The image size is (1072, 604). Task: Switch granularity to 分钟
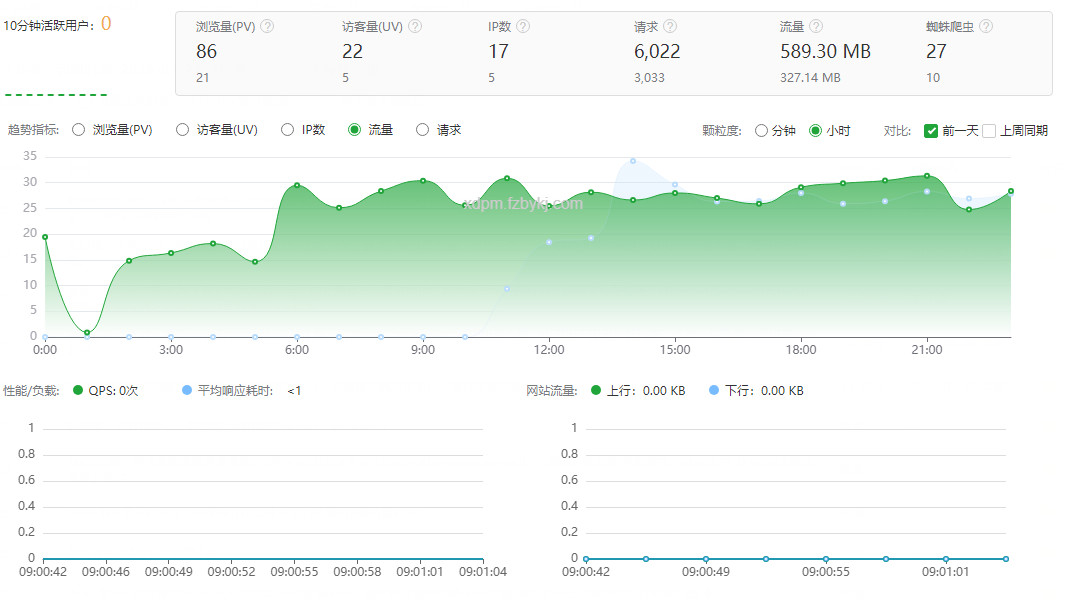point(762,131)
